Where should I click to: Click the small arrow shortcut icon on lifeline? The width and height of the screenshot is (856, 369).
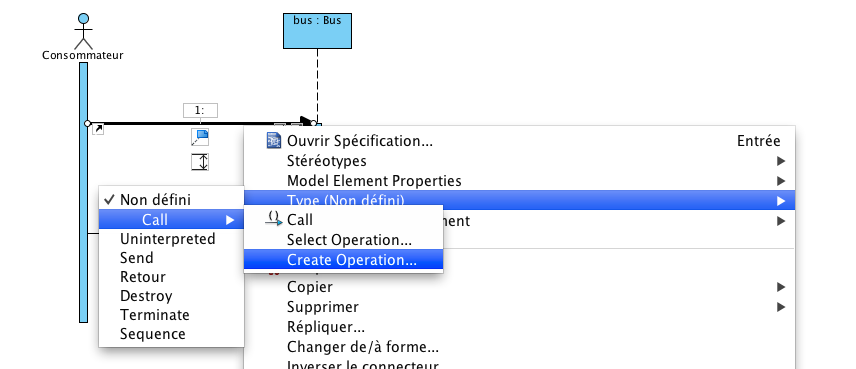[98, 129]
